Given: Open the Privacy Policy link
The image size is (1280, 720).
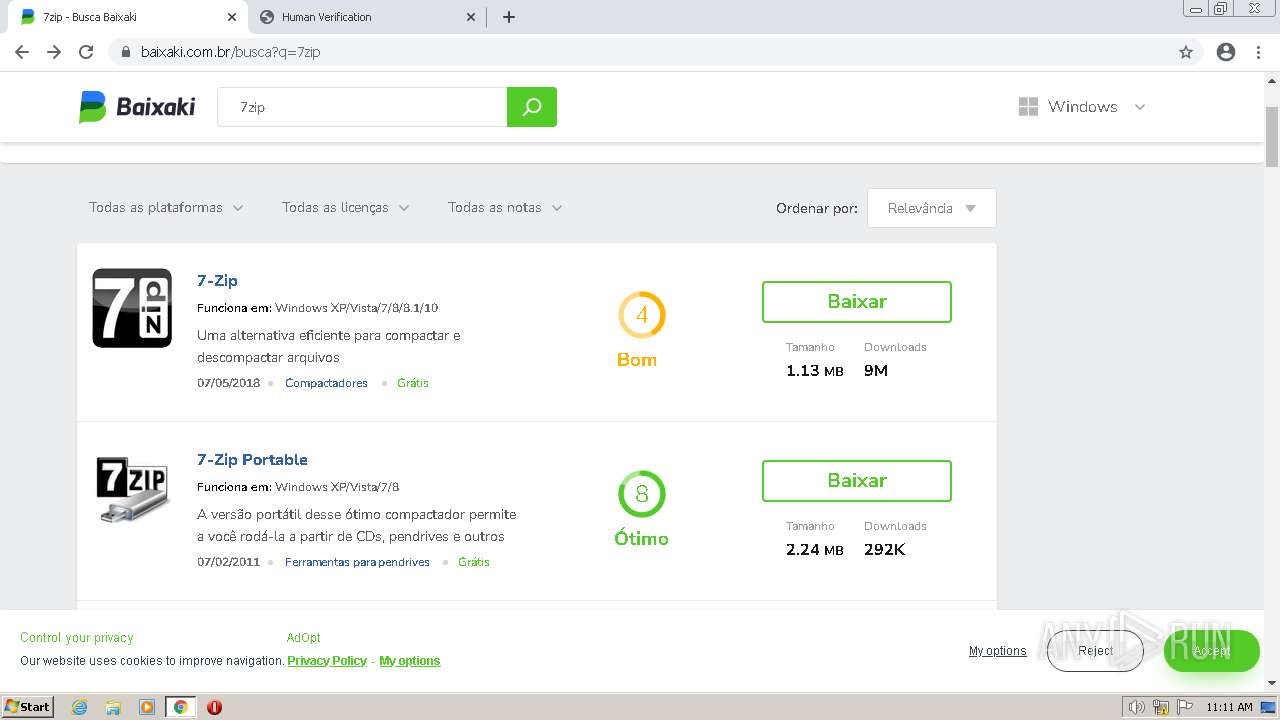Looking at the screenshot, I should pyautogui.click(x=327, y=661).
